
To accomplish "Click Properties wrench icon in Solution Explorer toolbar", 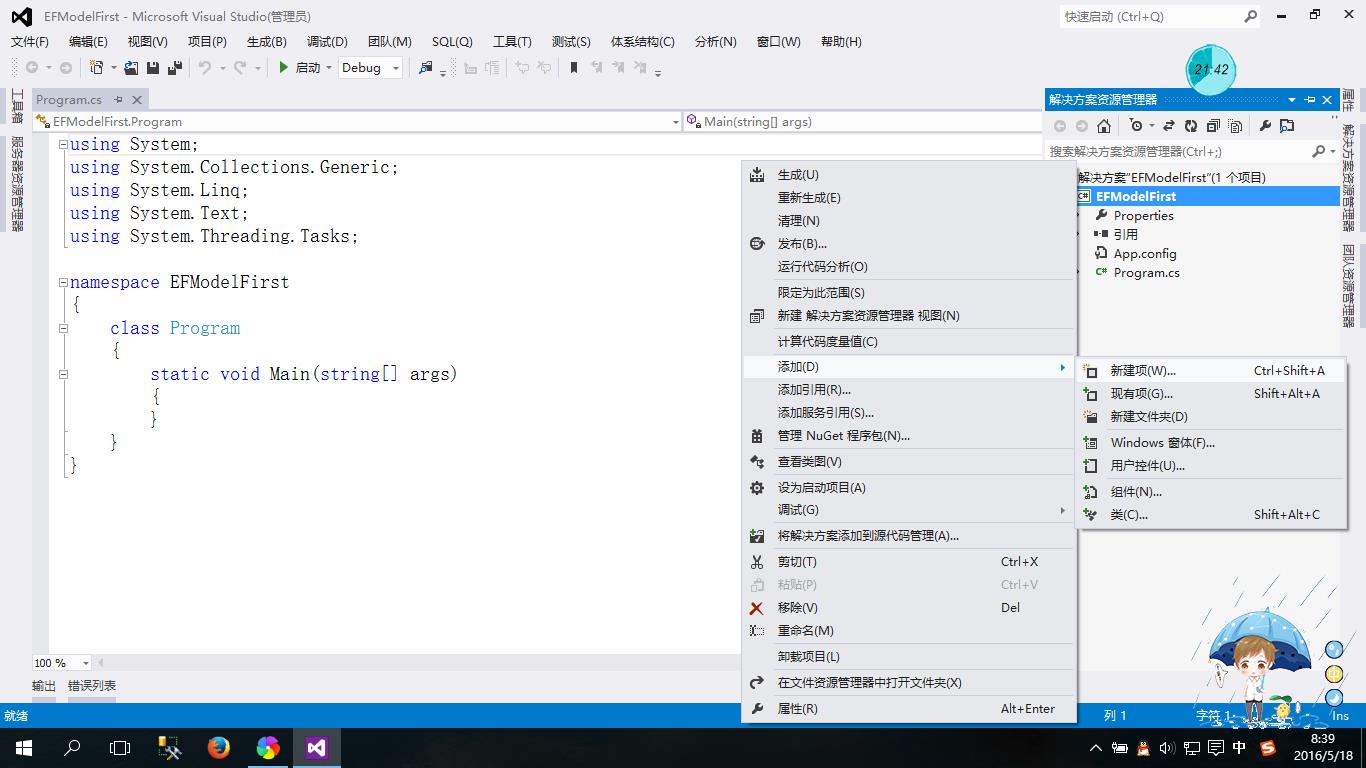I will pos(1265,126).
